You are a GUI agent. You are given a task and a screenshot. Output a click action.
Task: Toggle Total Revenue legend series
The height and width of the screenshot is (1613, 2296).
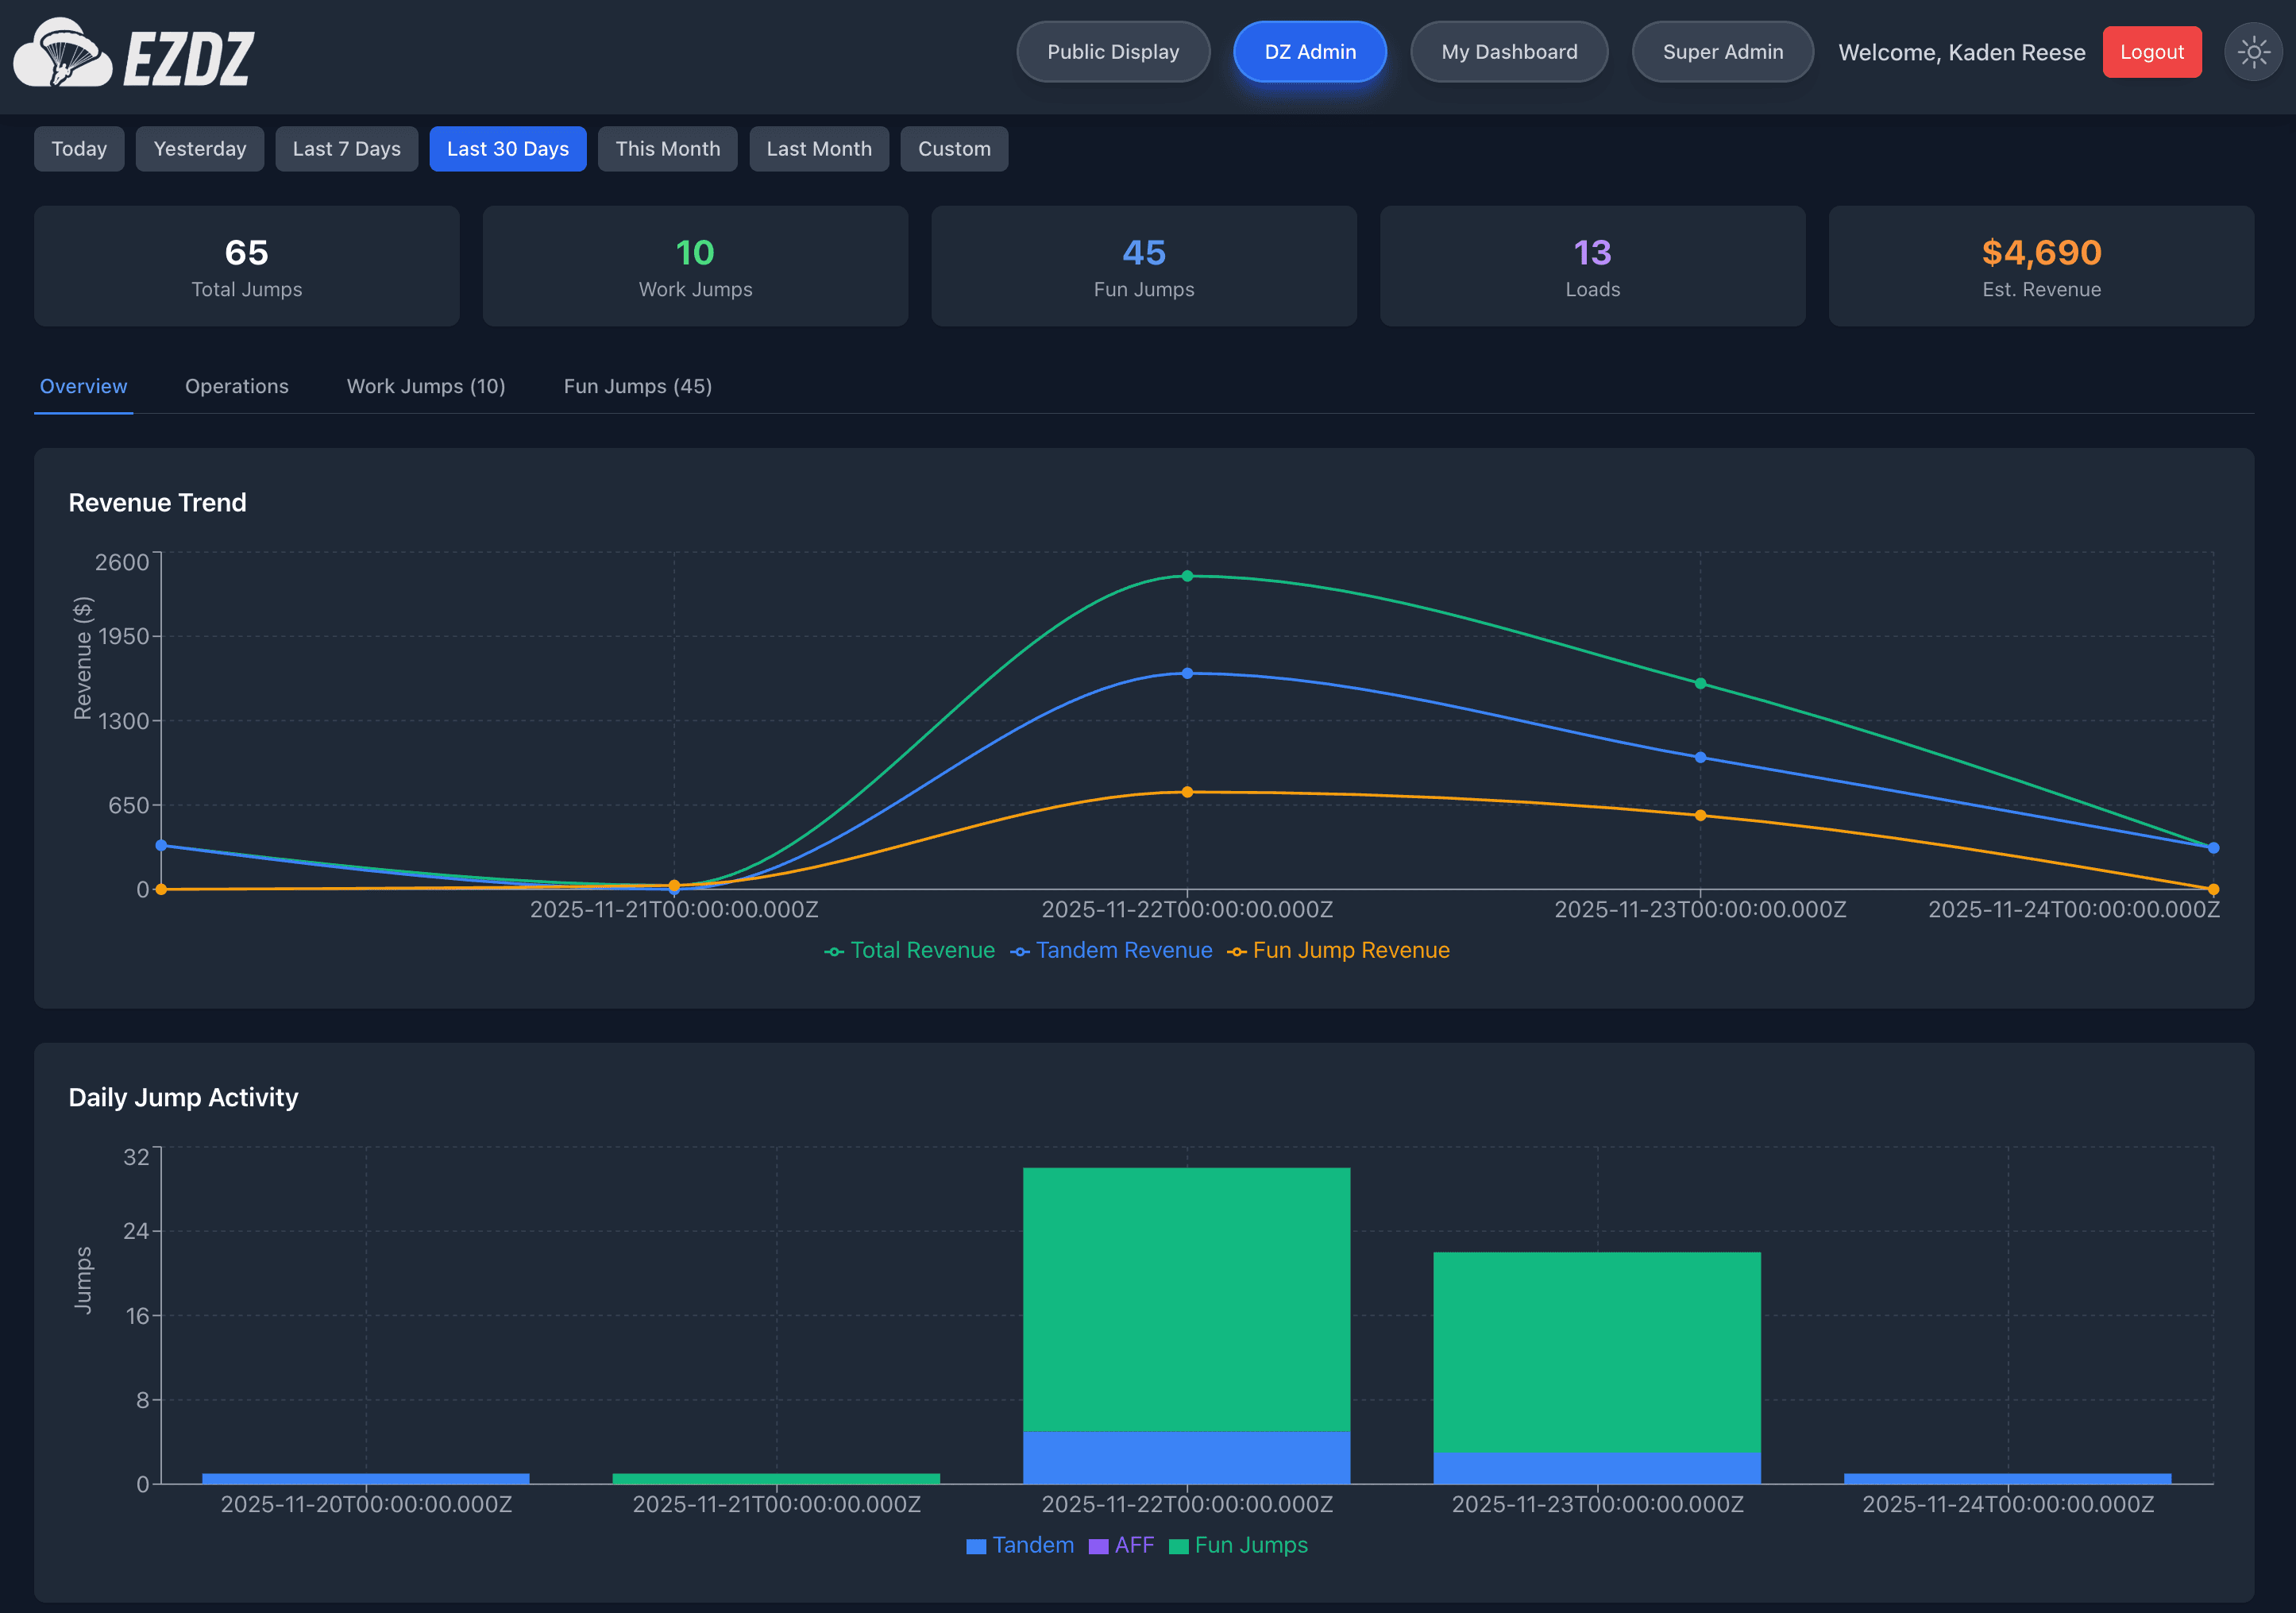pyautogui.click(x=910, y=951)
